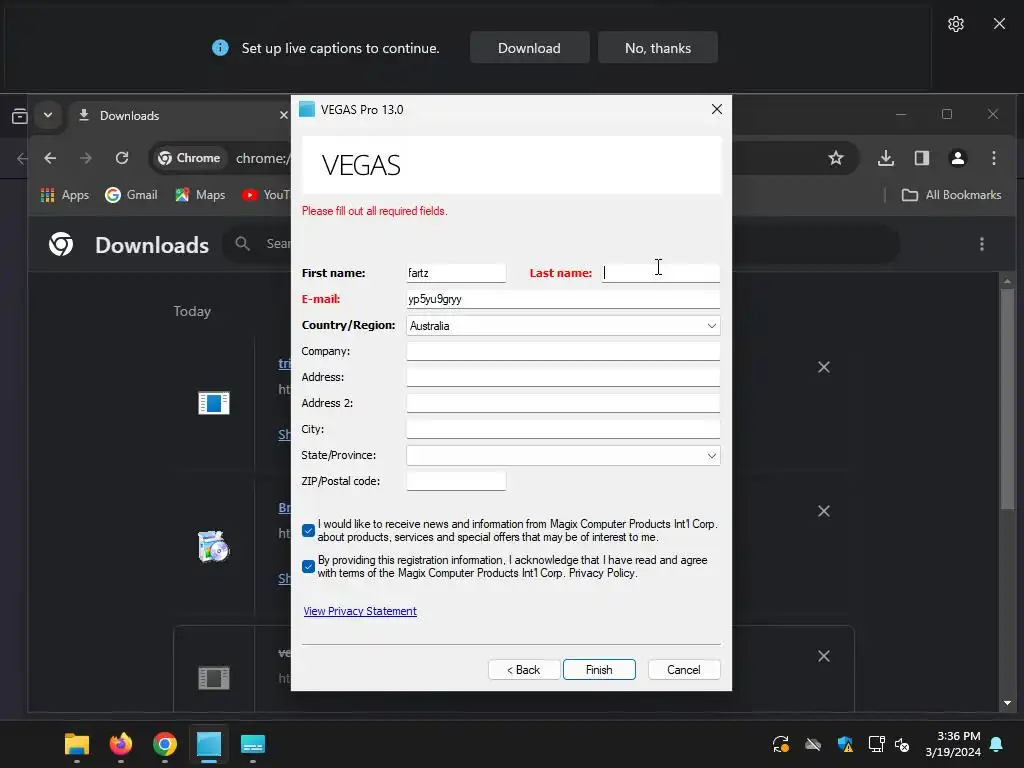Viewport: 1024px width, 768px height.
Task: Open Gmail bookmark
Action: pos(131,195)
